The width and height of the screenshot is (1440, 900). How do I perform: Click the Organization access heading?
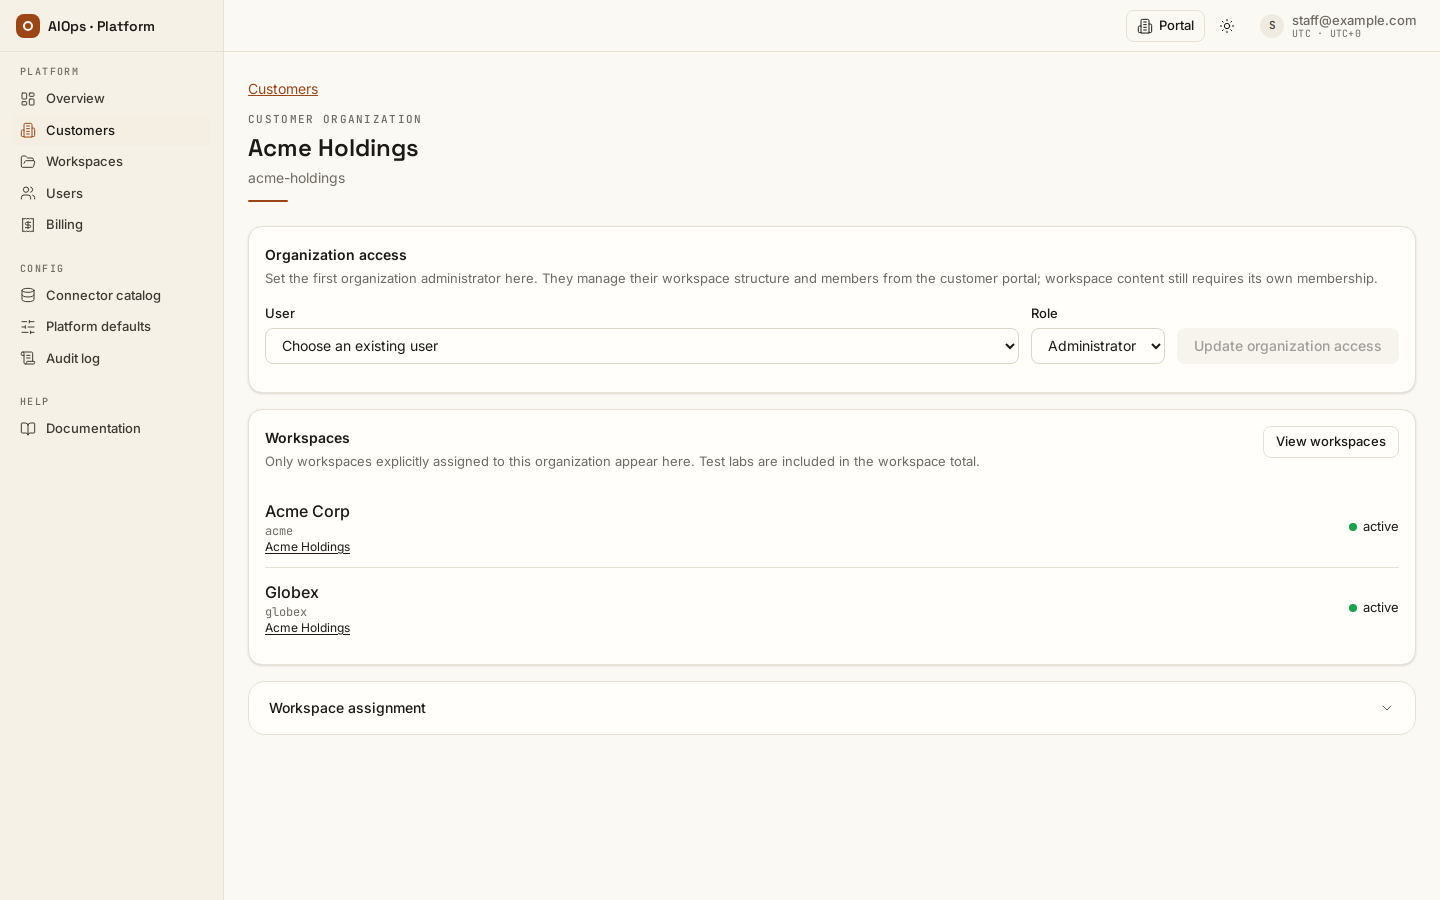336,255
